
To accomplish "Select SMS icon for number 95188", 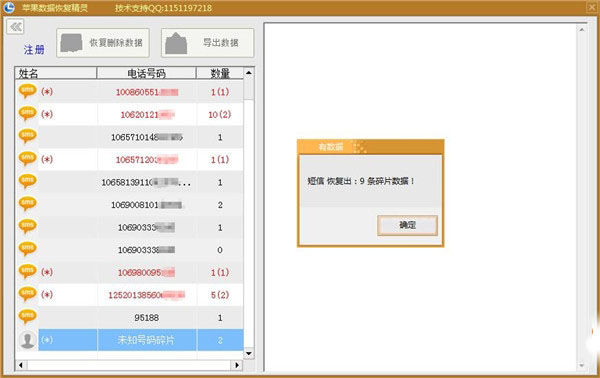I will [x=28, y=317].
